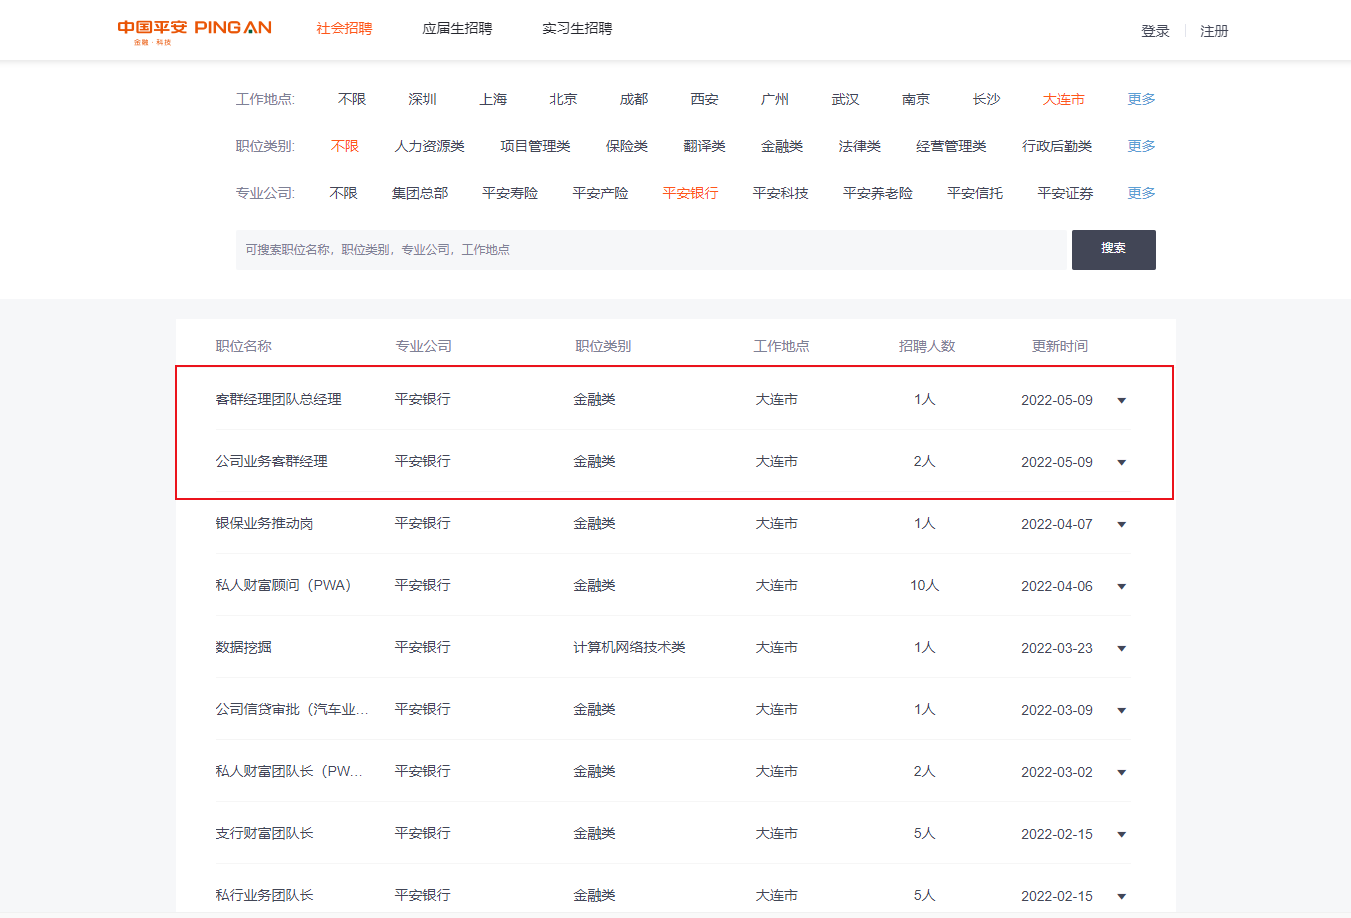Click the 注册 link

pos(1214,31)
